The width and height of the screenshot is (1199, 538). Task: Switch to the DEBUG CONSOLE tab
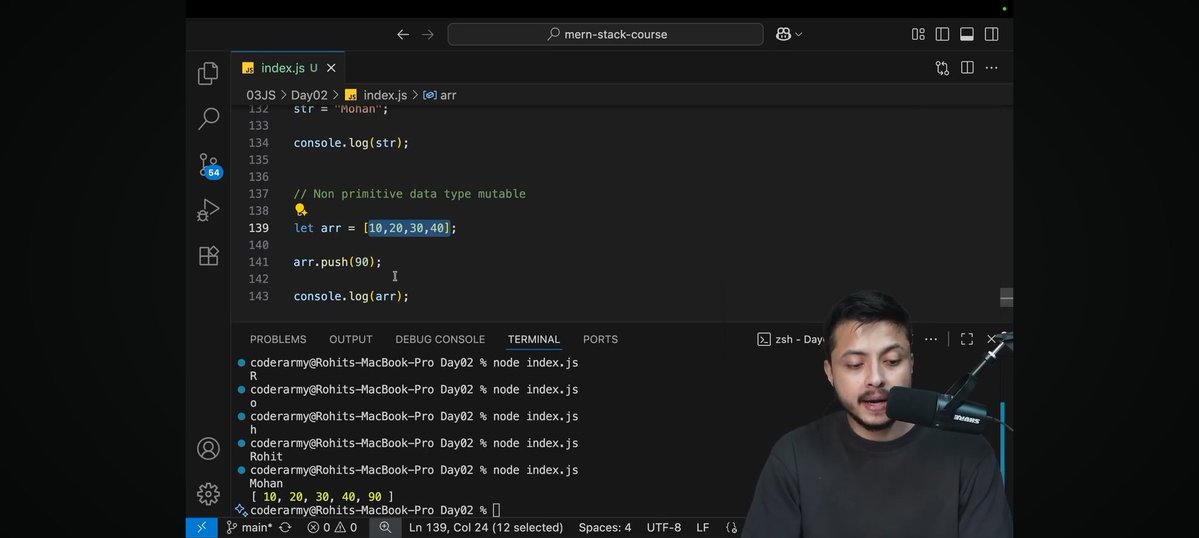pos(440,339)
